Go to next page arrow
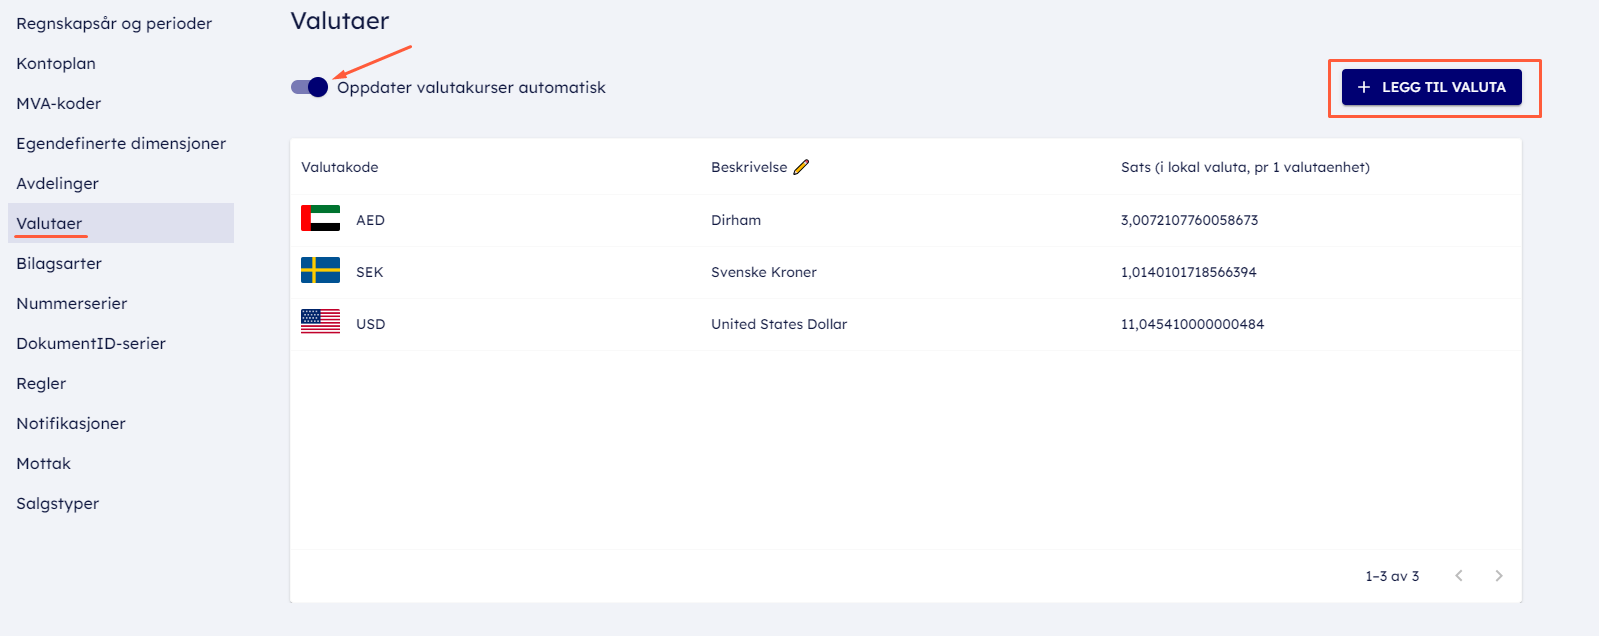 [x=1498, y=575]
